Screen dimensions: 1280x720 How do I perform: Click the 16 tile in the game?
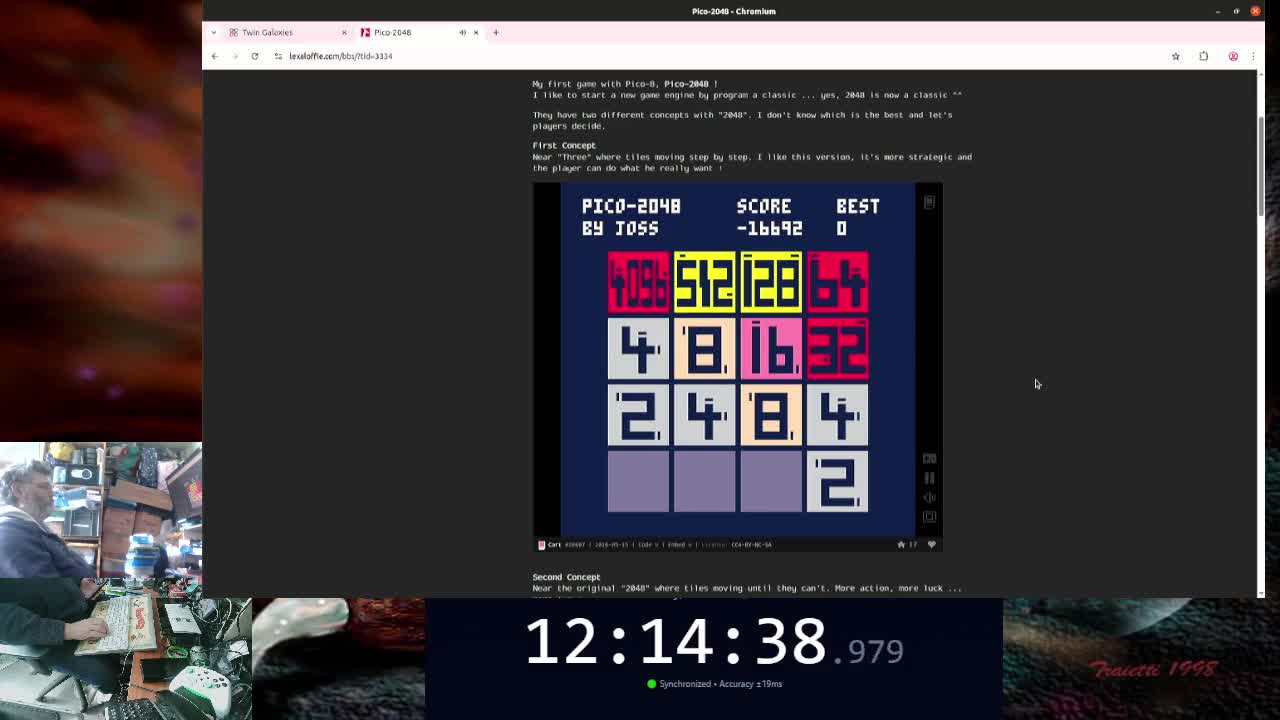click(x=771, y=349)
